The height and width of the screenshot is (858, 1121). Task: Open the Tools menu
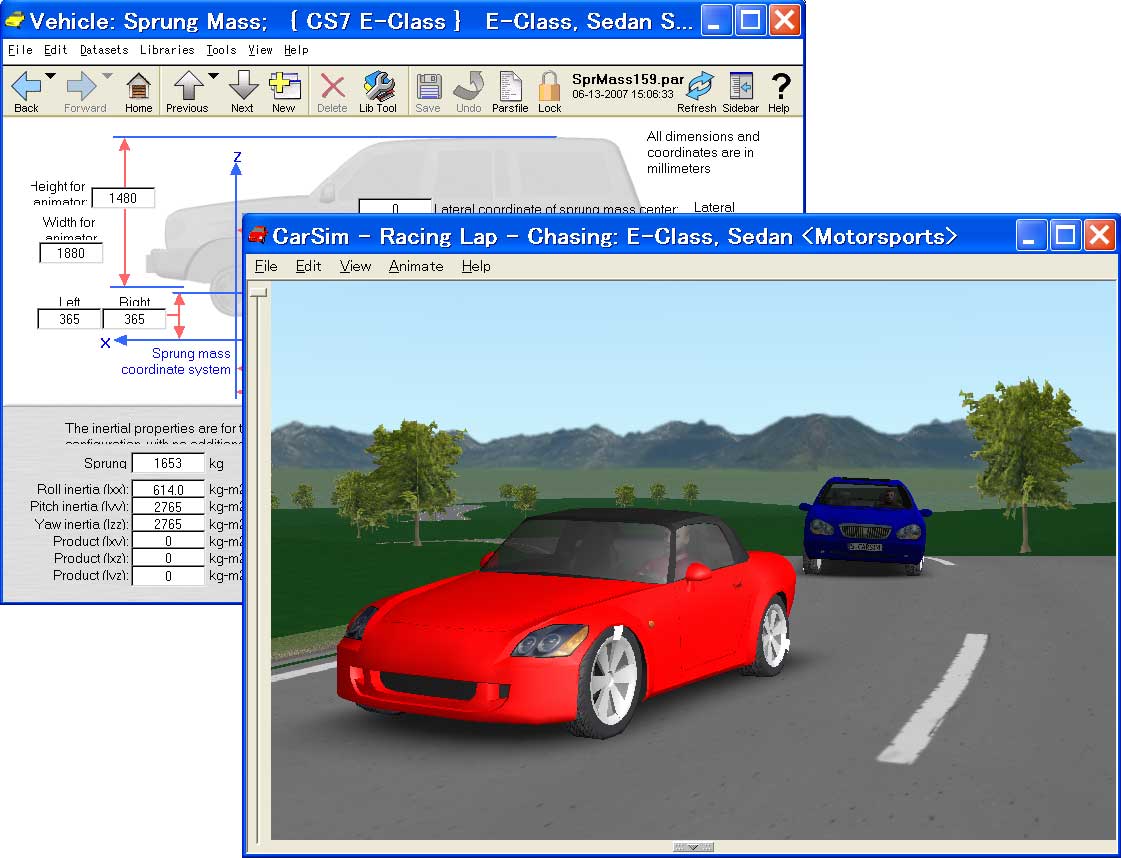(x=221, y=50)
